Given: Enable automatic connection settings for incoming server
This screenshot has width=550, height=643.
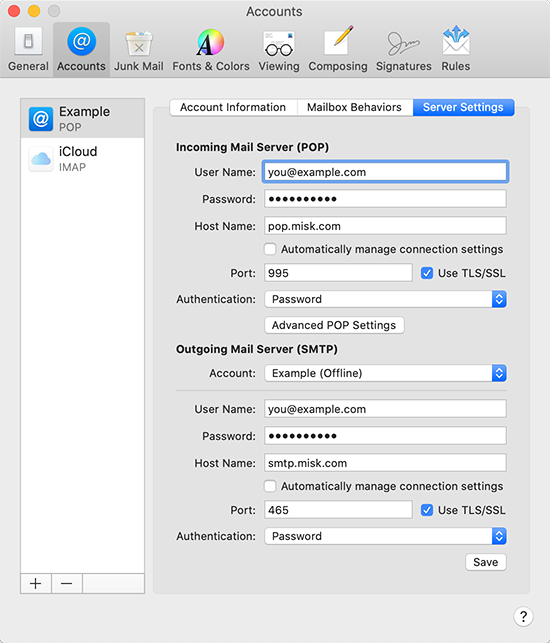Looking at the screenshot, I should (x=270, y=249).
